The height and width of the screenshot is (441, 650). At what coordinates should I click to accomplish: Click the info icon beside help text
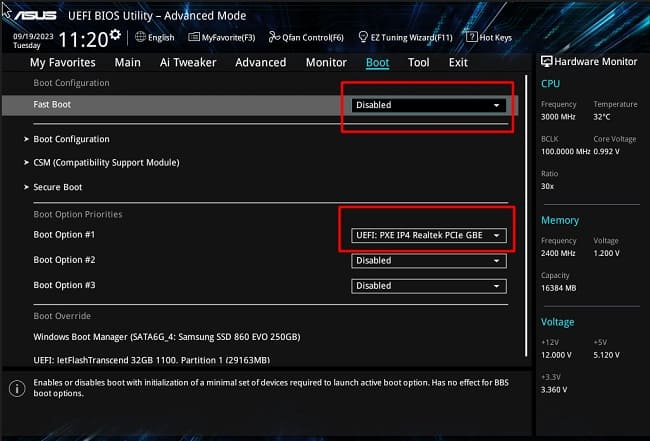tap(17, 388)
